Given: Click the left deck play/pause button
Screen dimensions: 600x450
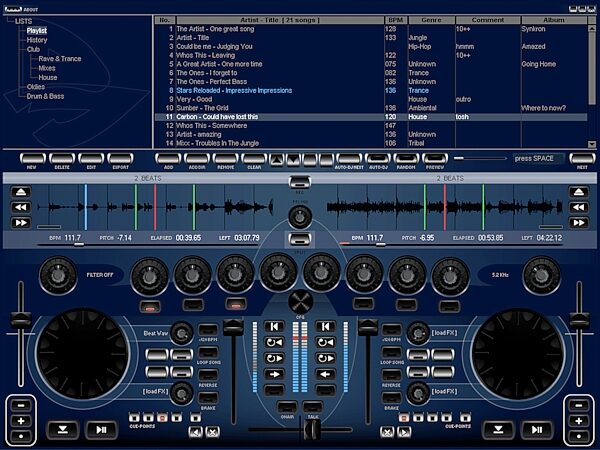Looking at the screenshot, I should (x=101, y=430).
